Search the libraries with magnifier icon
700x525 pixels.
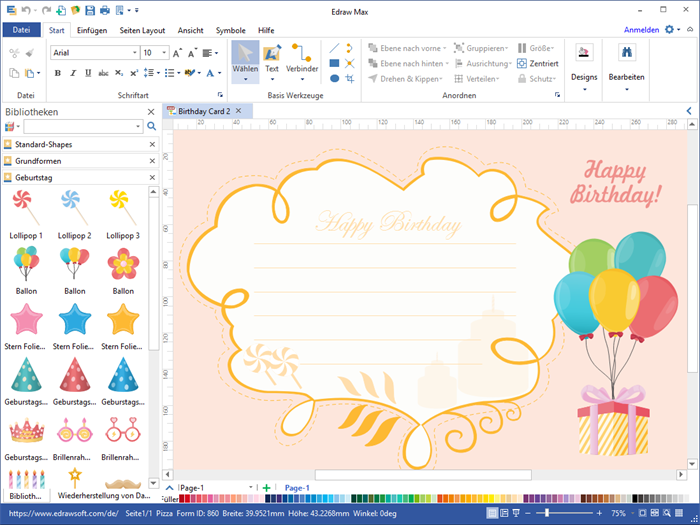coord(152,127)
